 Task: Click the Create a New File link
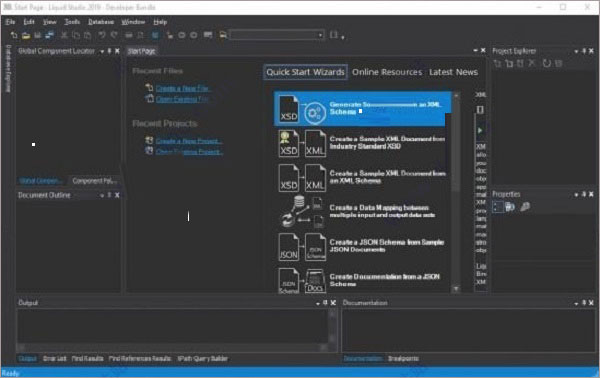coord(182,88)
